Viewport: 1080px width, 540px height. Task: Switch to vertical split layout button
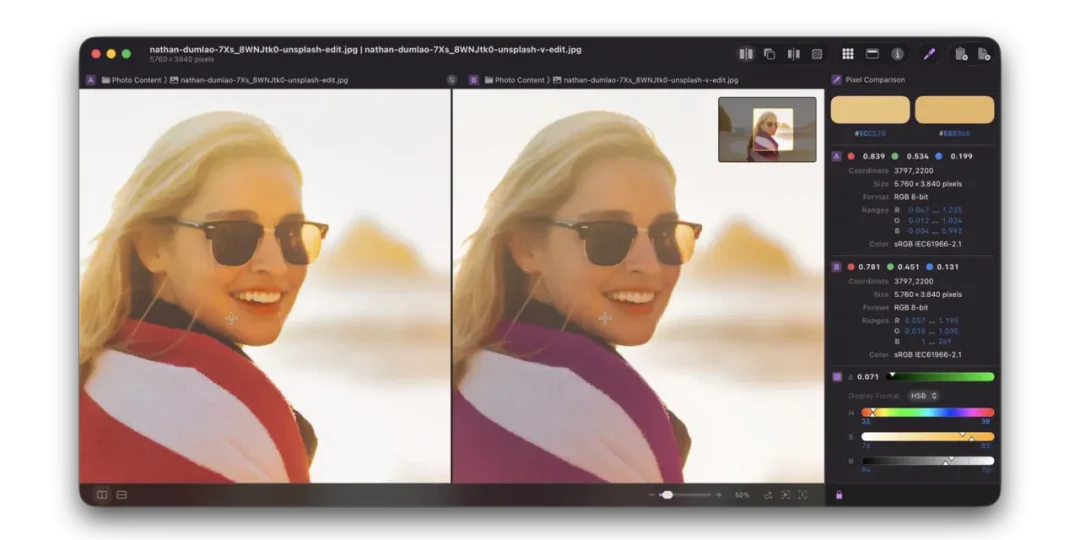(102, 495)
